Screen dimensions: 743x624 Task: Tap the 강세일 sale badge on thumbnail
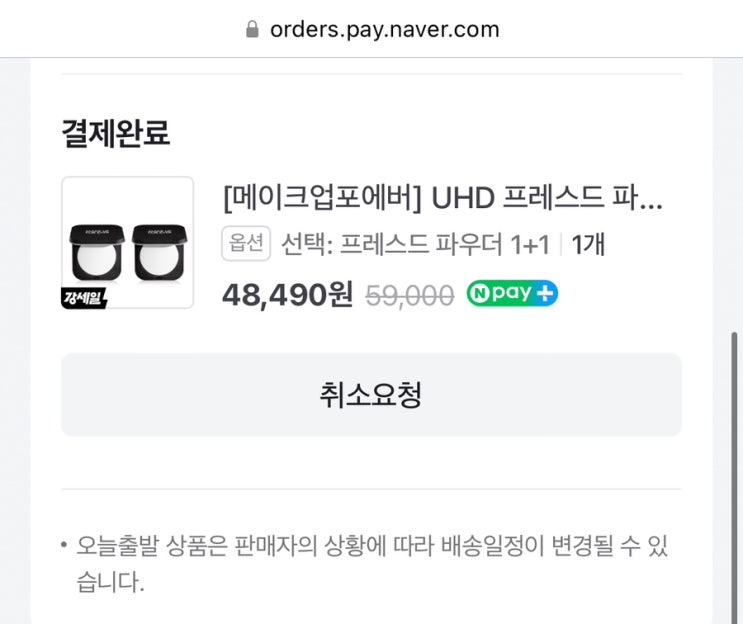point(84,298)
